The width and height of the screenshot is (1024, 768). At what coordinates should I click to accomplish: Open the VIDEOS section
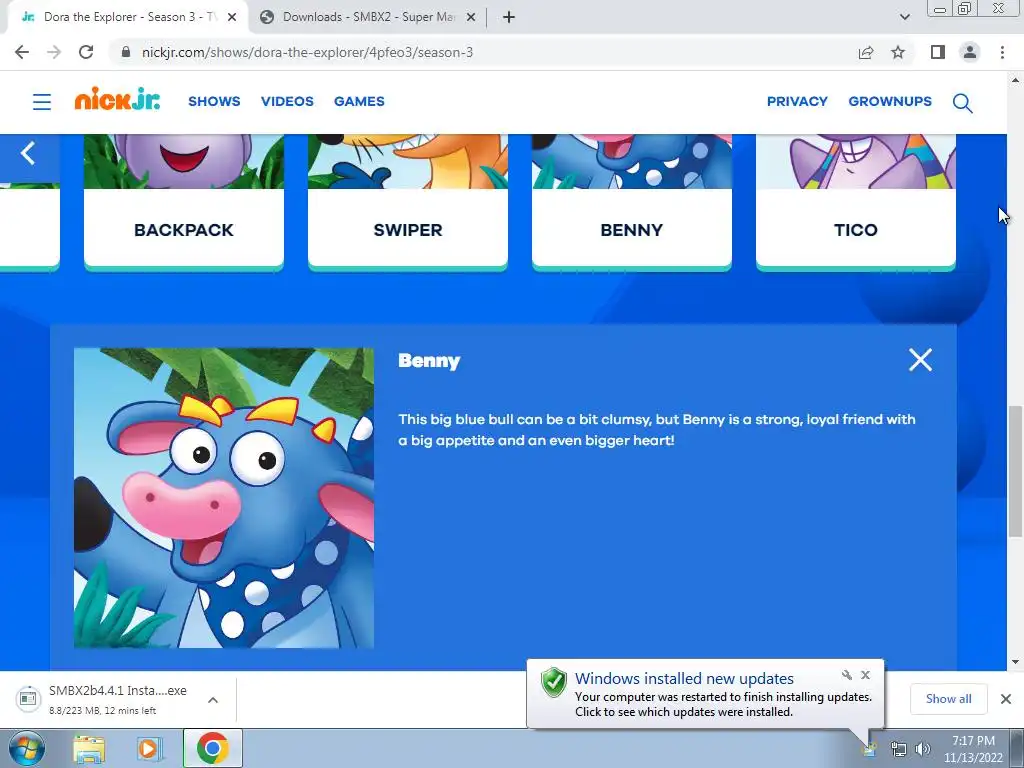(x=287, y=101)
